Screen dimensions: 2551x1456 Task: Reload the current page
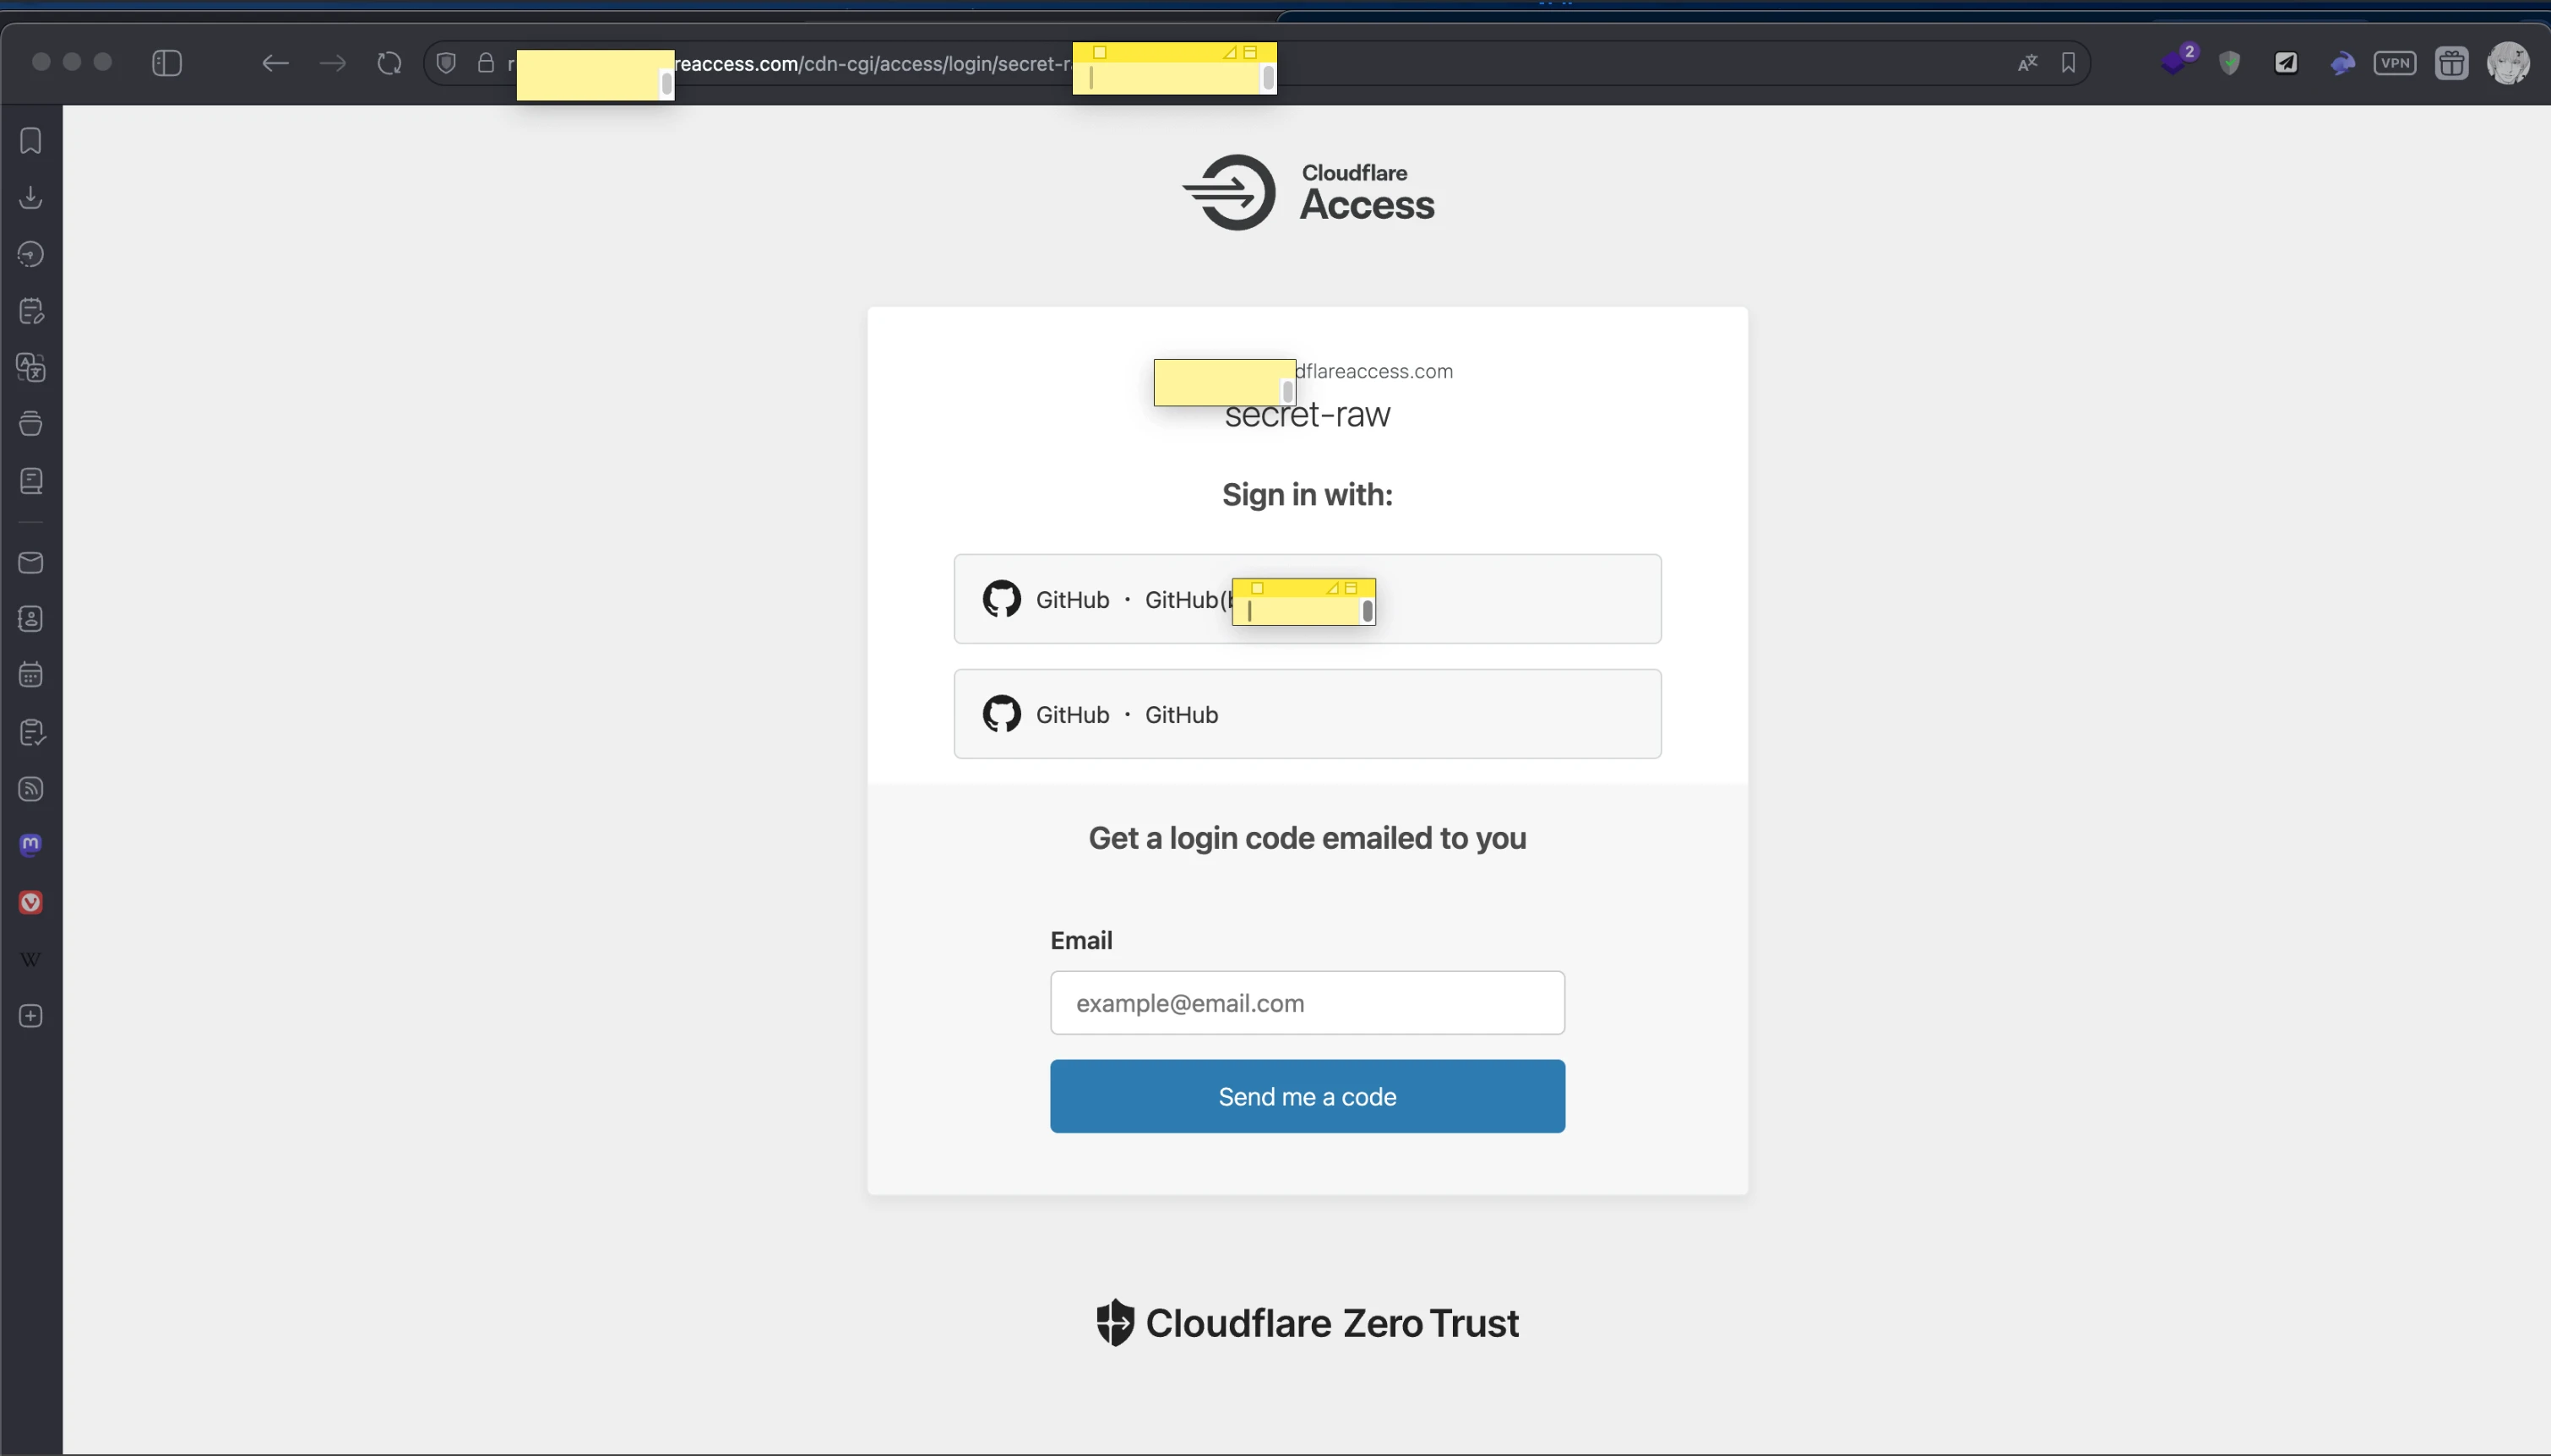pyautogui.click(x=389, y=63)
